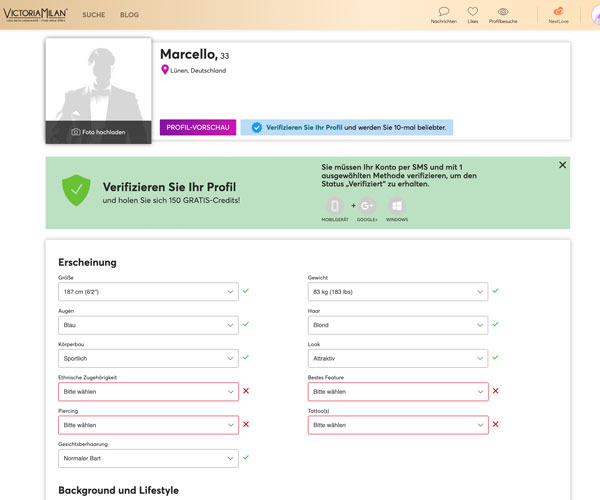The width and height of the screenshot is (600, 500).
Task: Open the Größe dropdown showing 187 cm
Action: coord(148,292)
